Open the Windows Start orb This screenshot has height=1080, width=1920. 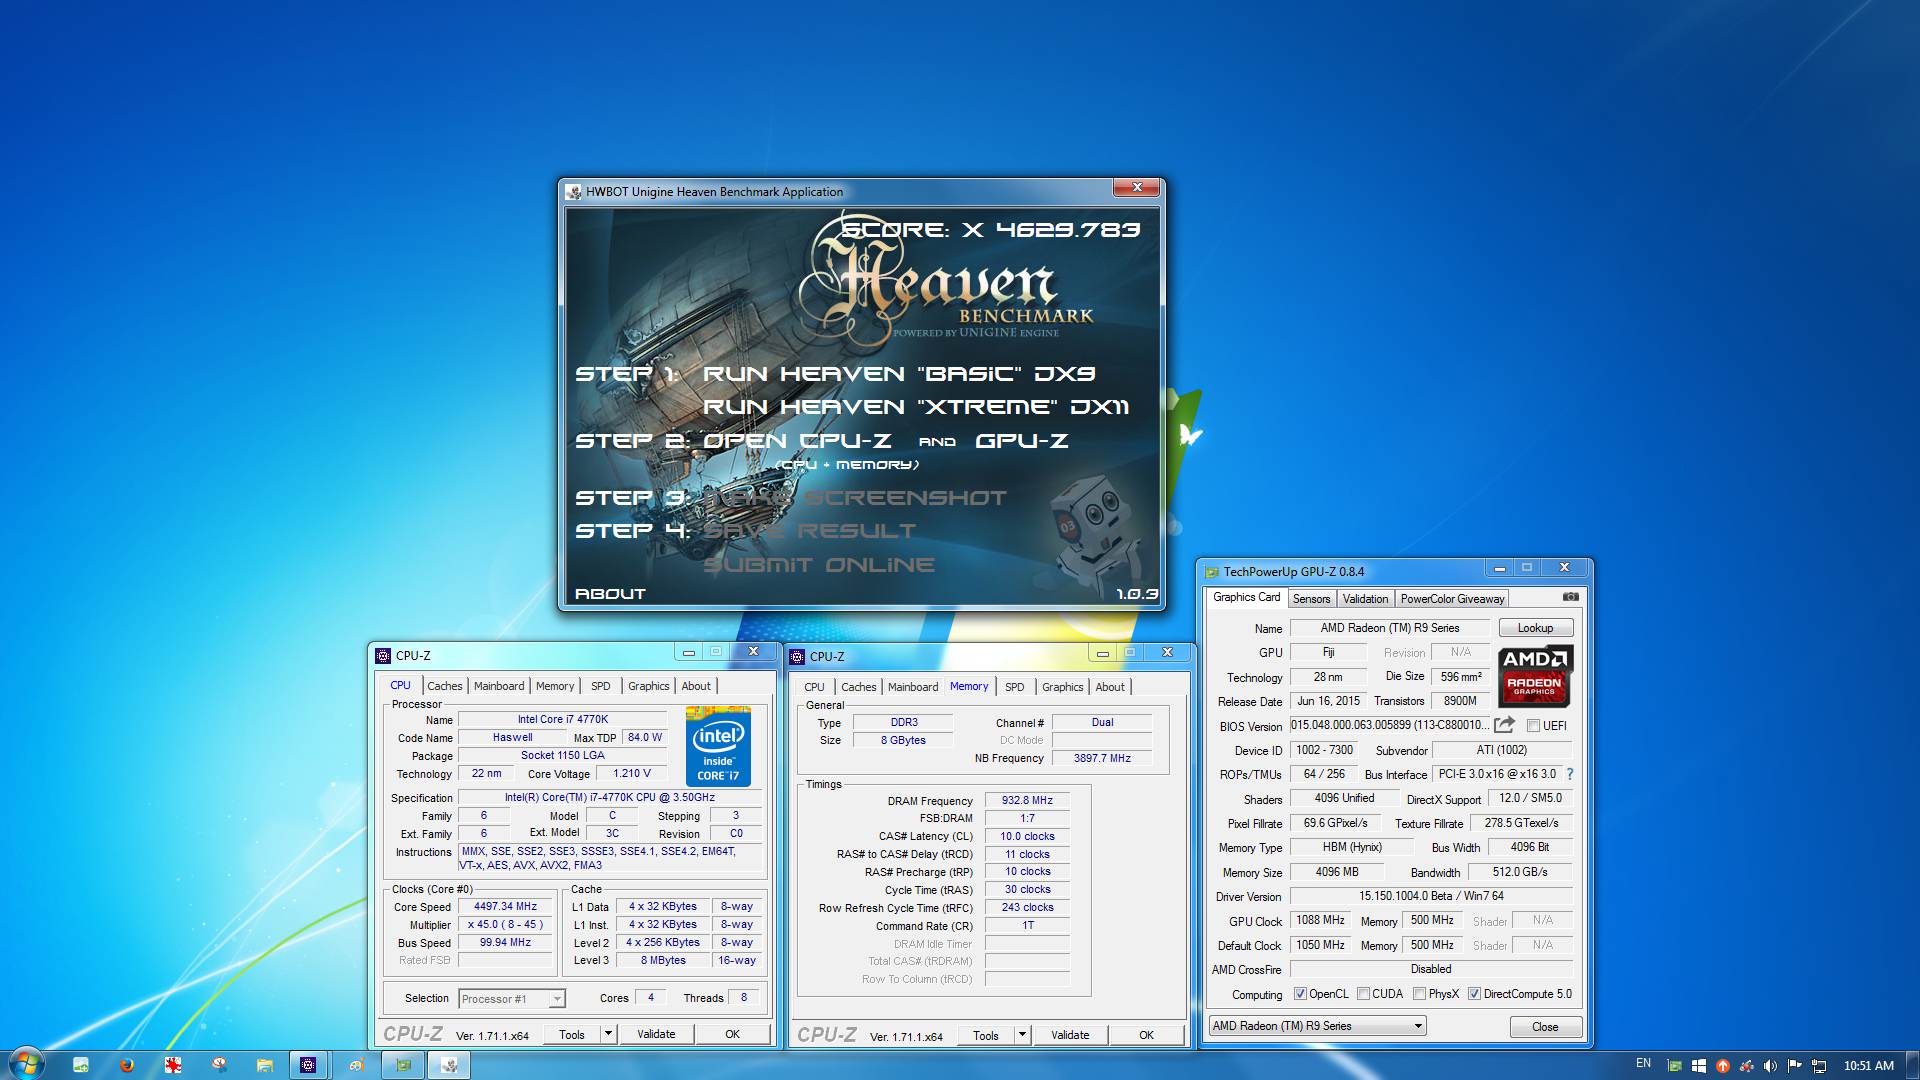point(27,1064)
